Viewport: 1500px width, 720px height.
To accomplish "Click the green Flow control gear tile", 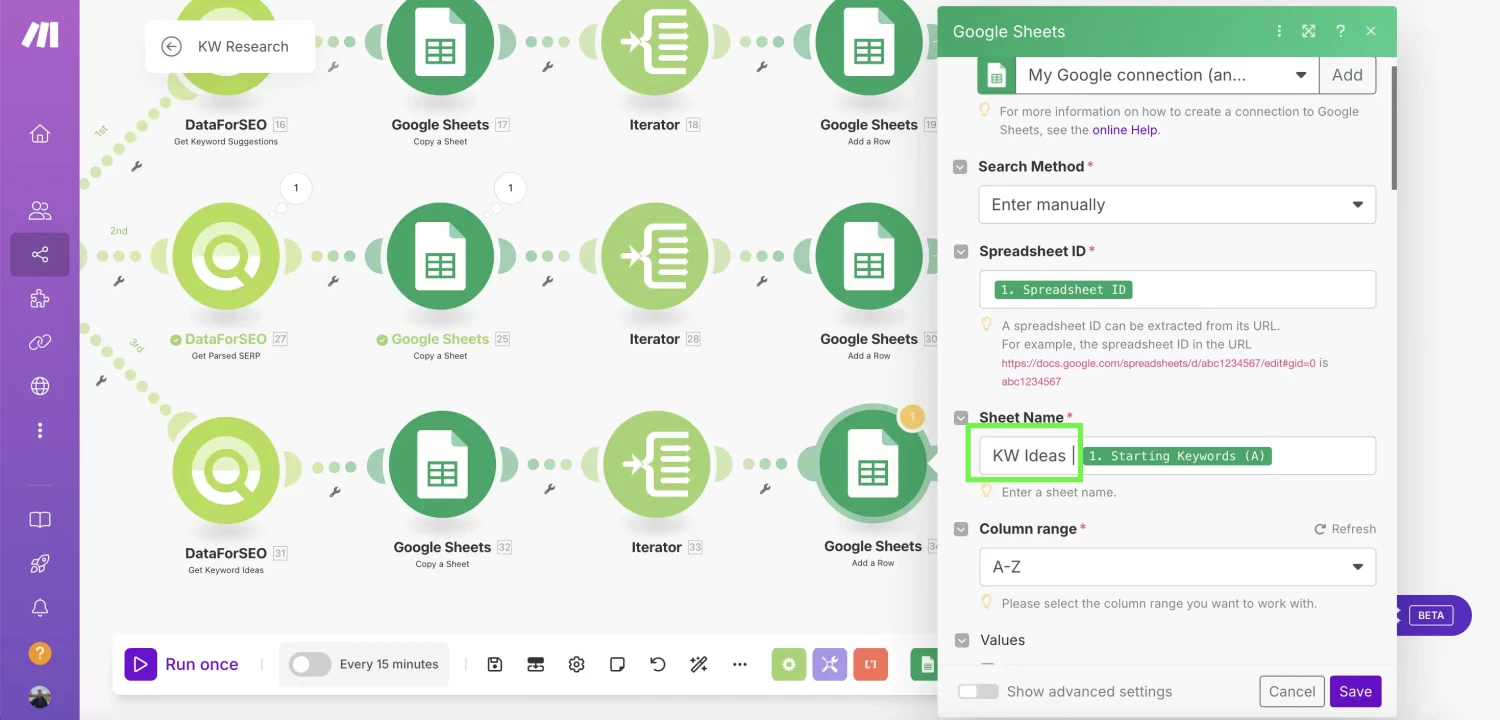I will pyautogui.click(x=789, y=664).
